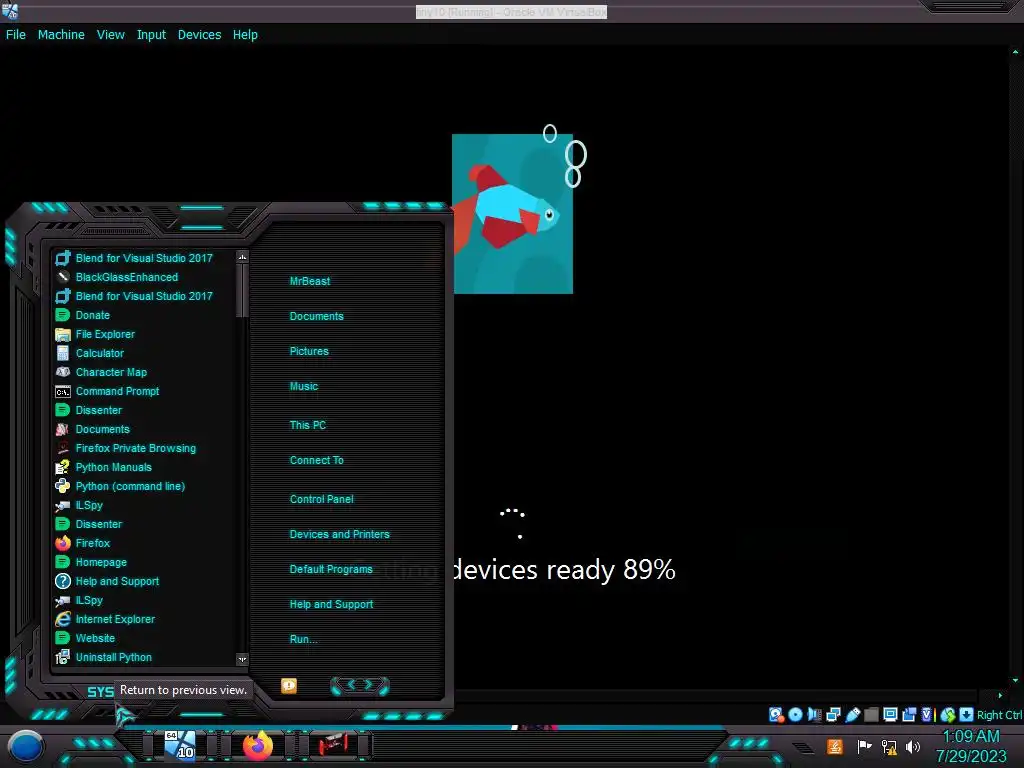
Task: Open the red and black taskbar app icon
Action: coord(334,745)
